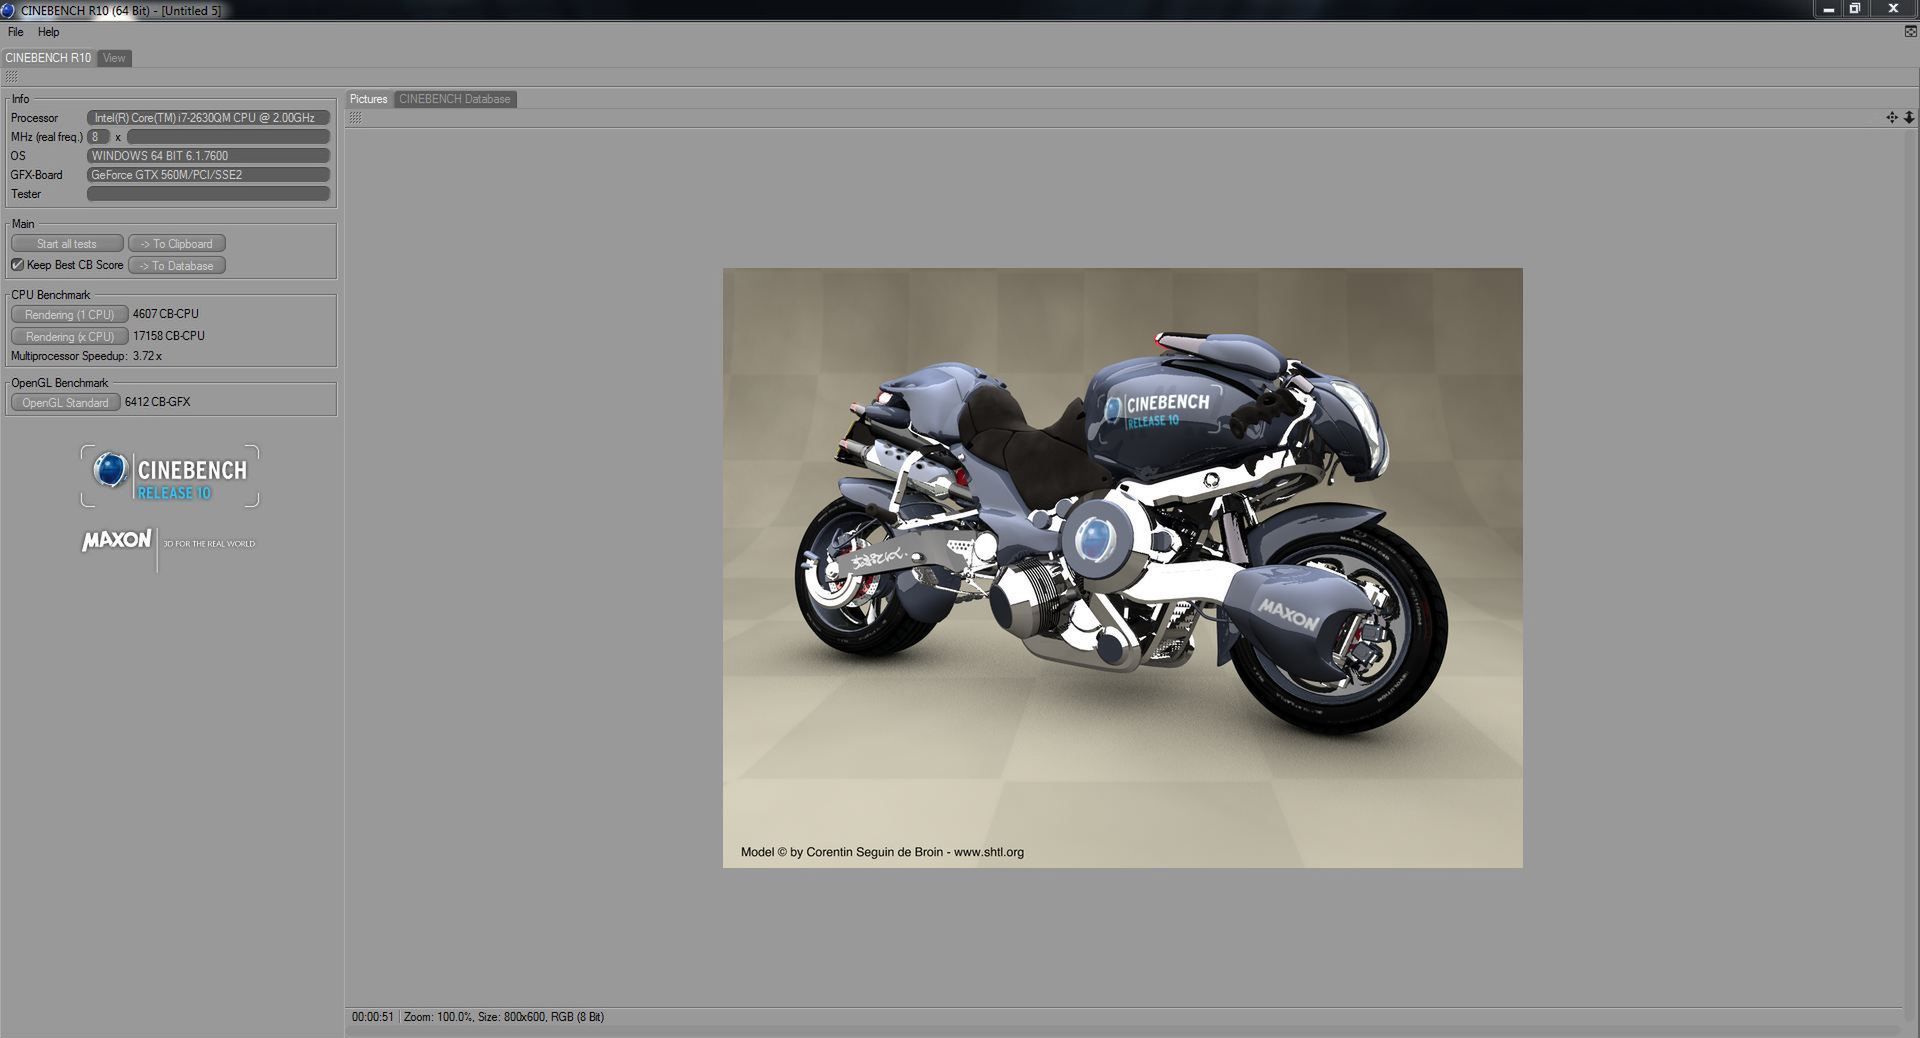Click the MHz real frequency field

[x=228, y=137]
